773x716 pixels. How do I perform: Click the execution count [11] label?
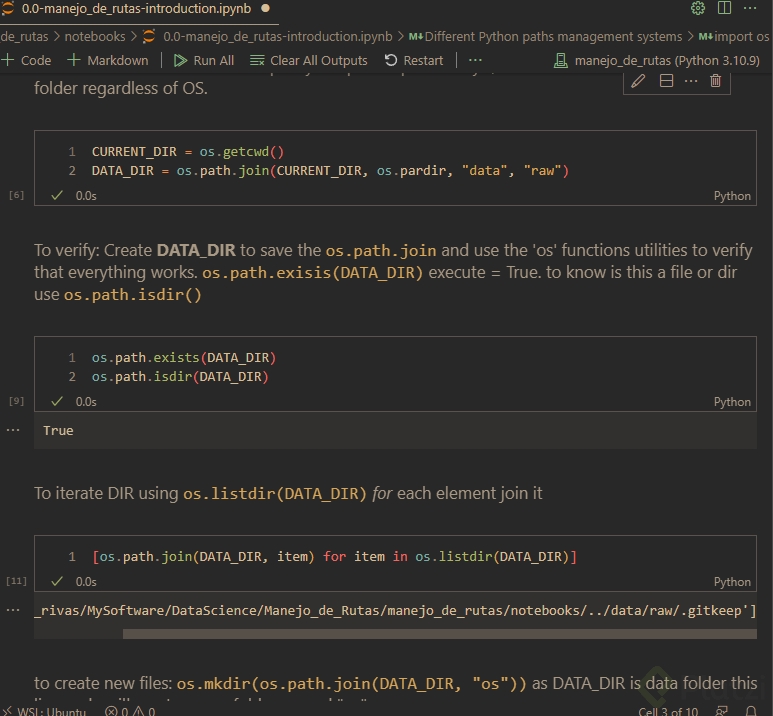[16, 580]
